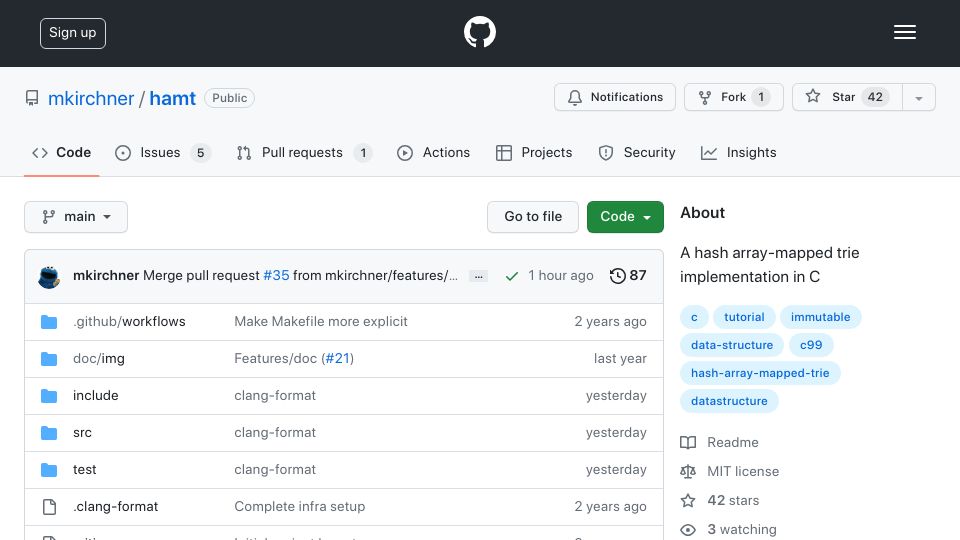This screenshot has width=960, height=540.
Task: Open the .clang-format file
Action: (115, 507)
